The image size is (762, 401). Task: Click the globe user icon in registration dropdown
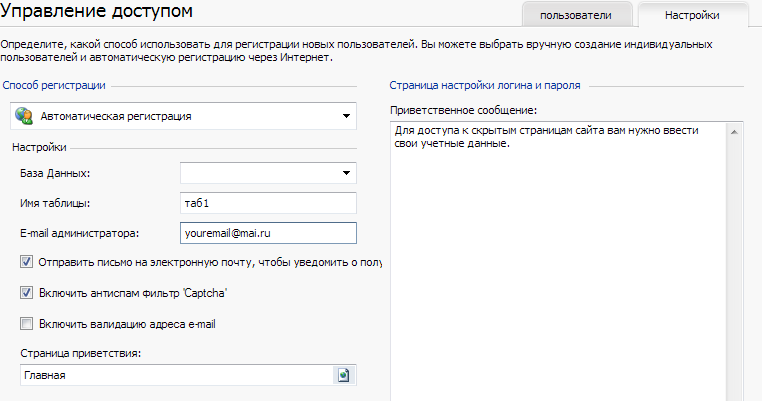[24, 116]
